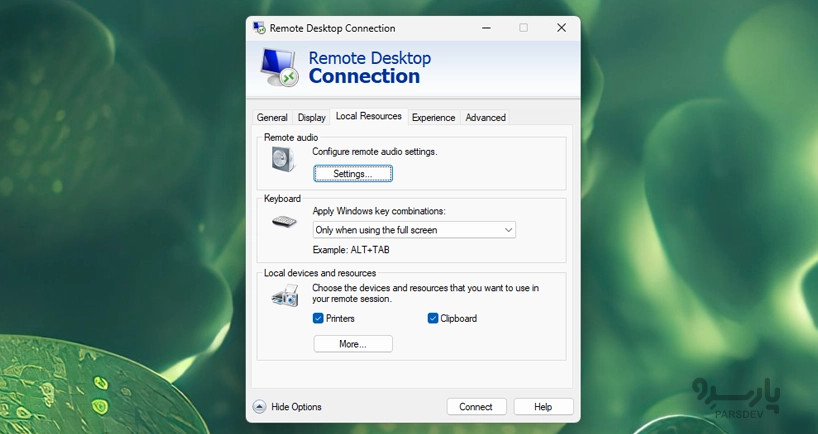Image resolution: width=818 pixels, height=434 pixels.
Task: Click the title bar app icon
Action: 259,28
